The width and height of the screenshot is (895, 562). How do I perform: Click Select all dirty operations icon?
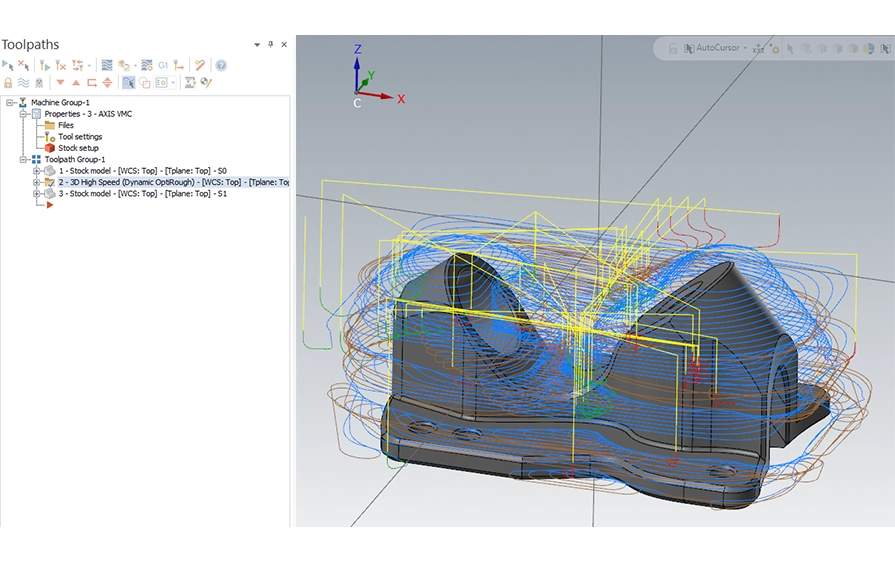23,65
